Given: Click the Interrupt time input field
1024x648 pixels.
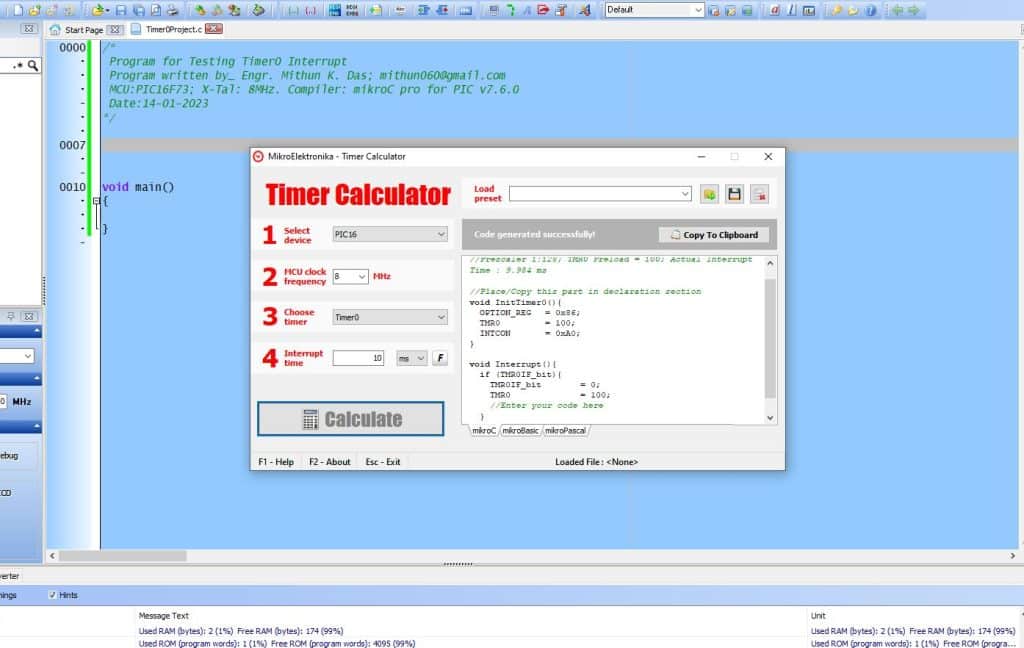Looking at the screenshot, I should [359, 358].
